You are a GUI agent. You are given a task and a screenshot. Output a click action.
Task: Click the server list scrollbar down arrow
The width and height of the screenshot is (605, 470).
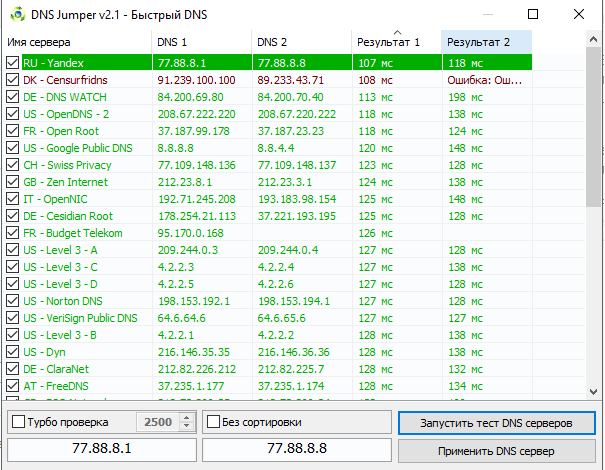click(593, 392)
